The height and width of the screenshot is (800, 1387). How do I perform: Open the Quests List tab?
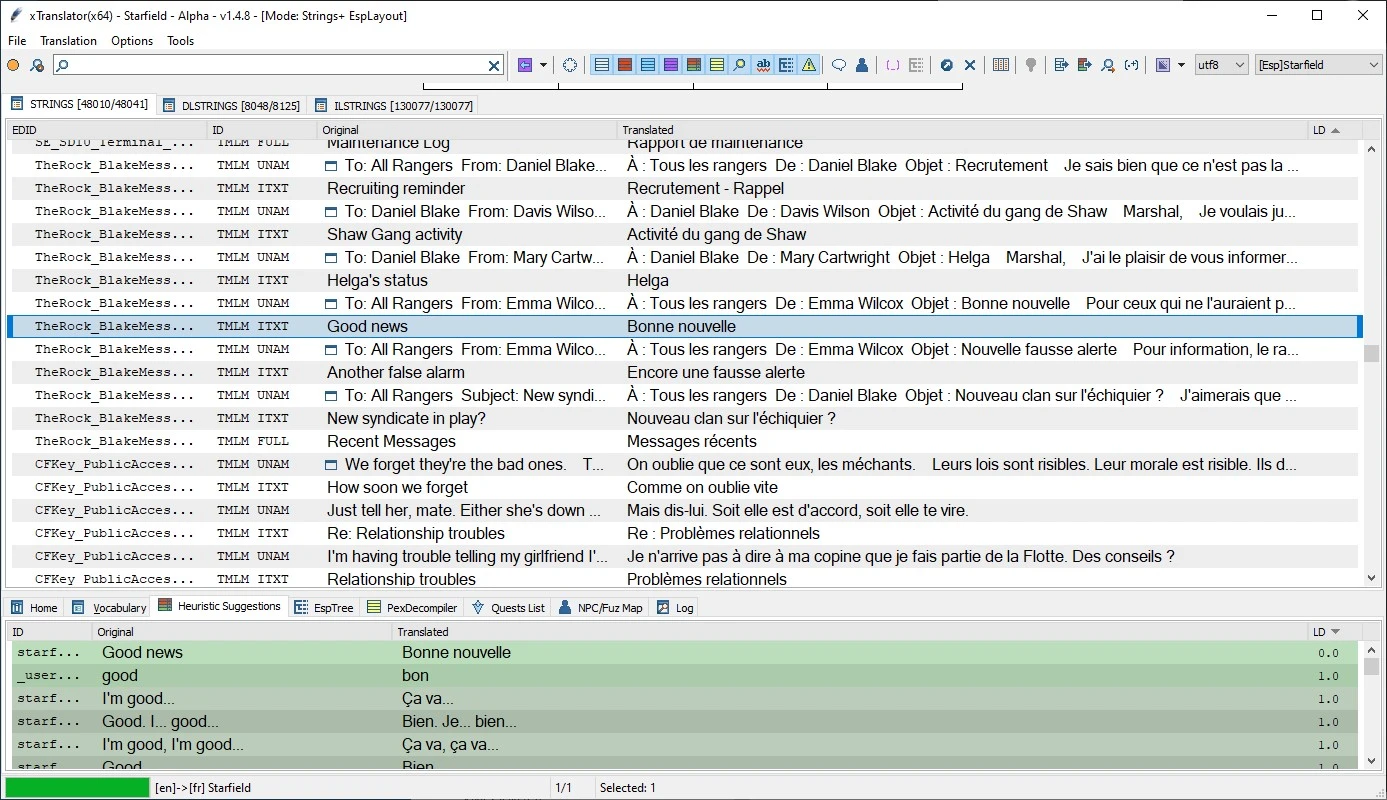point(508,607)
